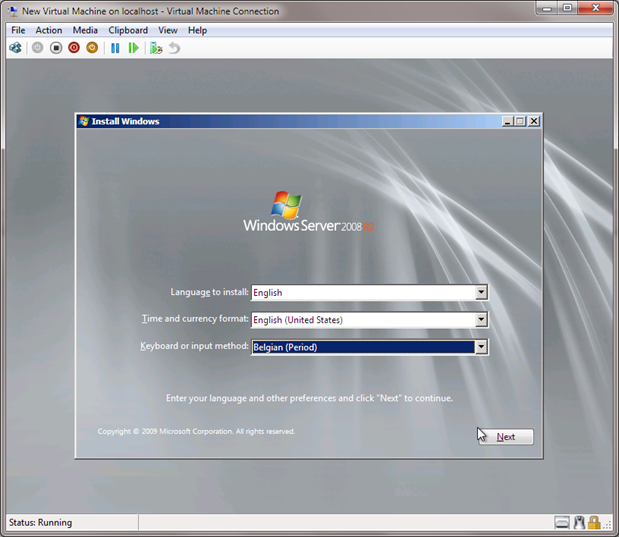
Task: Click the Virtual Machine Connection title icon
Action: (13, 11)
